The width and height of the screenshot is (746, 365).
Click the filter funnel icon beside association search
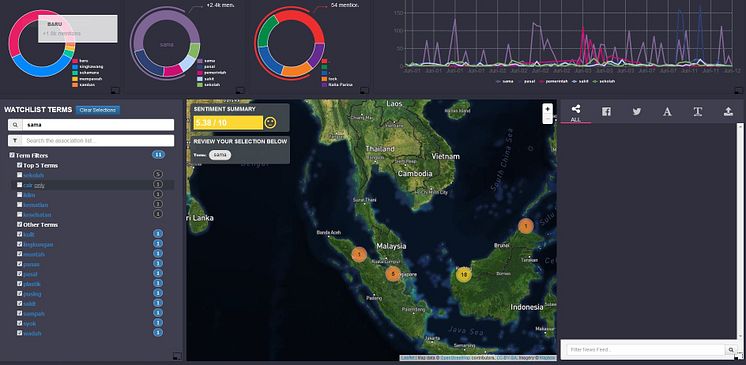(15, 141)
